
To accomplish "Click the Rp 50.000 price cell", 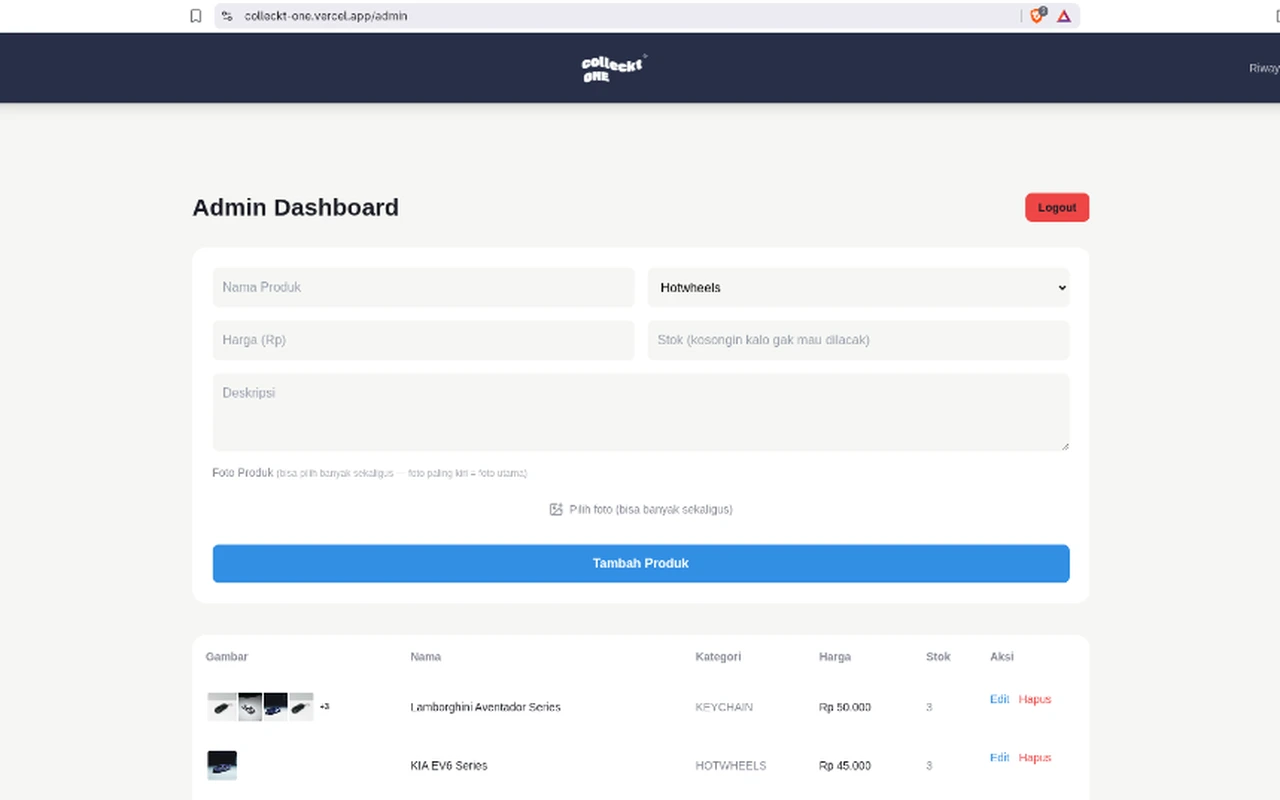I will (845, 707).
